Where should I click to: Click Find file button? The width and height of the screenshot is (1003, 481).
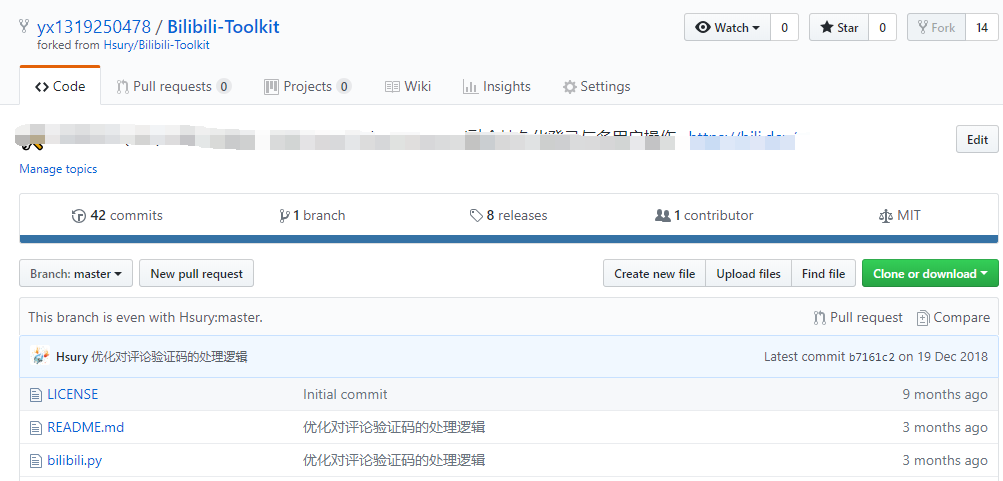point(823,274)
